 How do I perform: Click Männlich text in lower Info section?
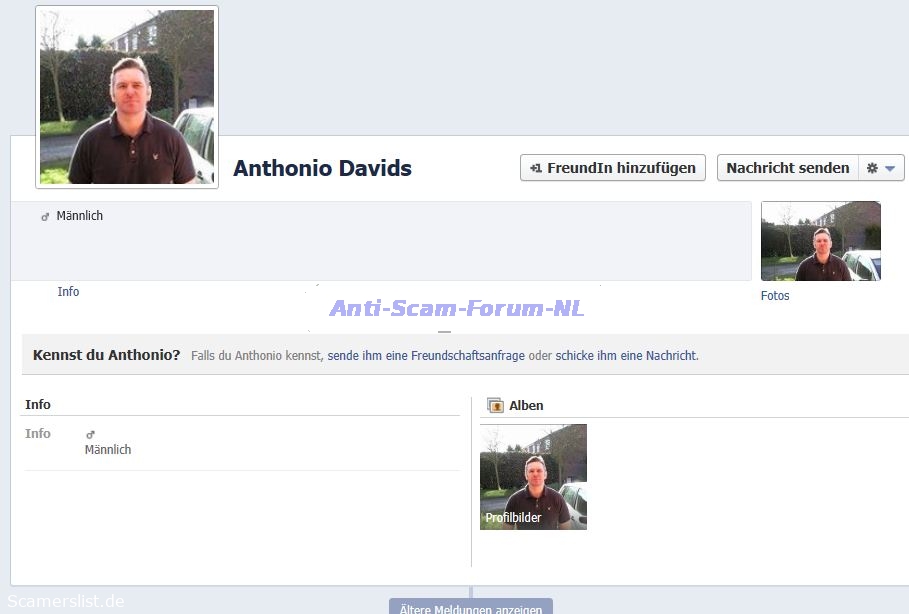click(108, 450)
